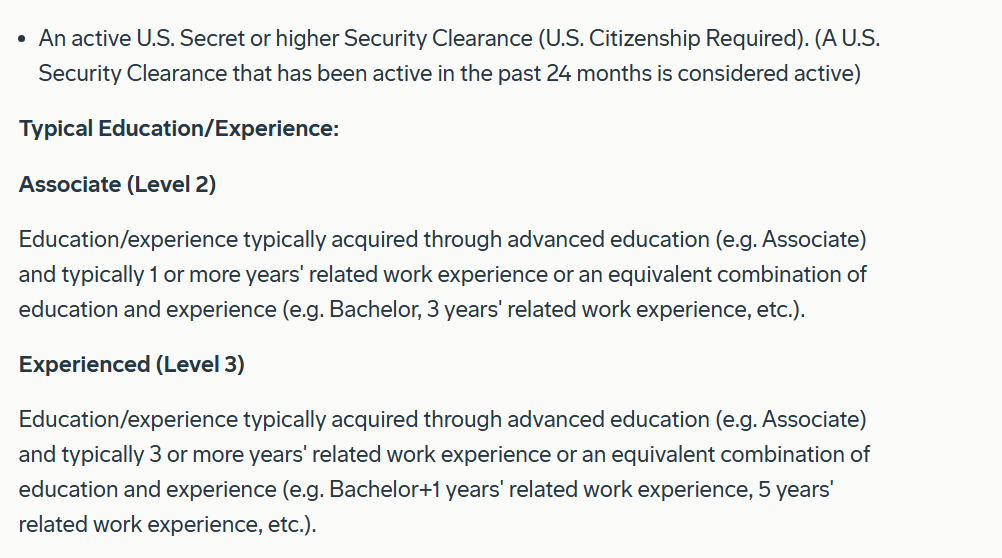Click "Education/experience" starting the Experienced paragraph
This screenshot has height=558, width=1002.
point(128,420)
